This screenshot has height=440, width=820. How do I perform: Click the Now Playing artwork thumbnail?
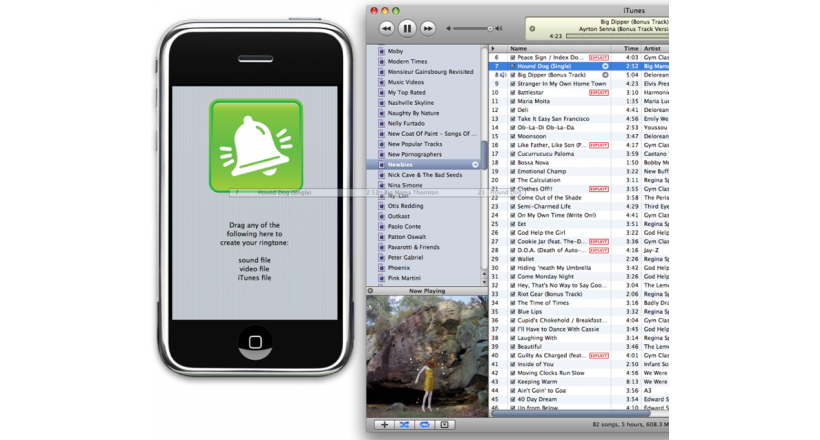[427, 356]
